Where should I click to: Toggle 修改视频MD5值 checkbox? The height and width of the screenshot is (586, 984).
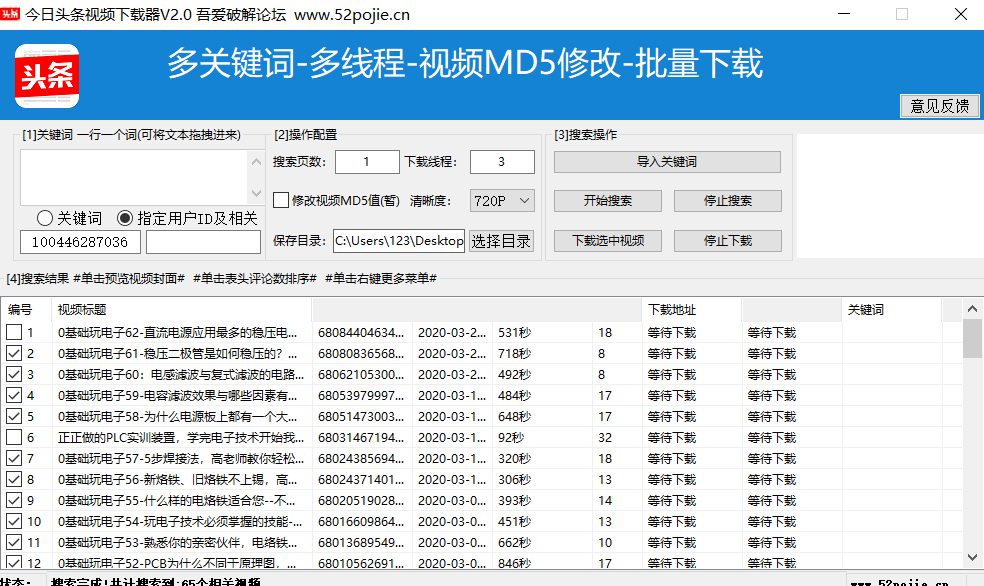281,200
